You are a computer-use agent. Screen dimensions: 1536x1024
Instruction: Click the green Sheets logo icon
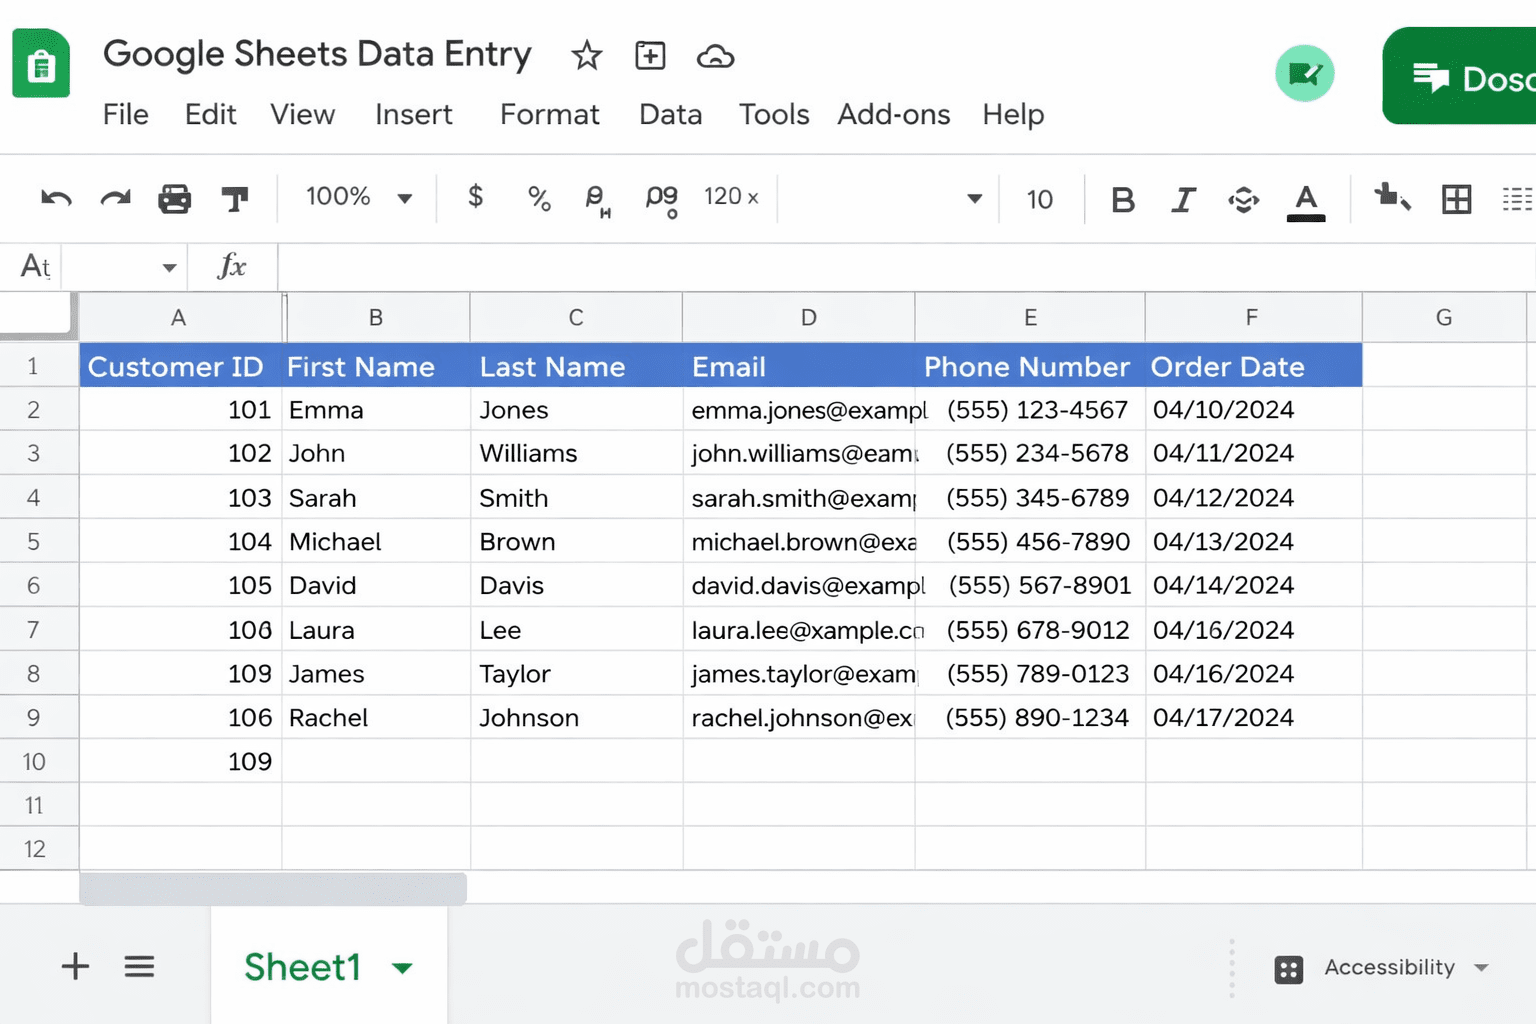click(x=41, y=64)
